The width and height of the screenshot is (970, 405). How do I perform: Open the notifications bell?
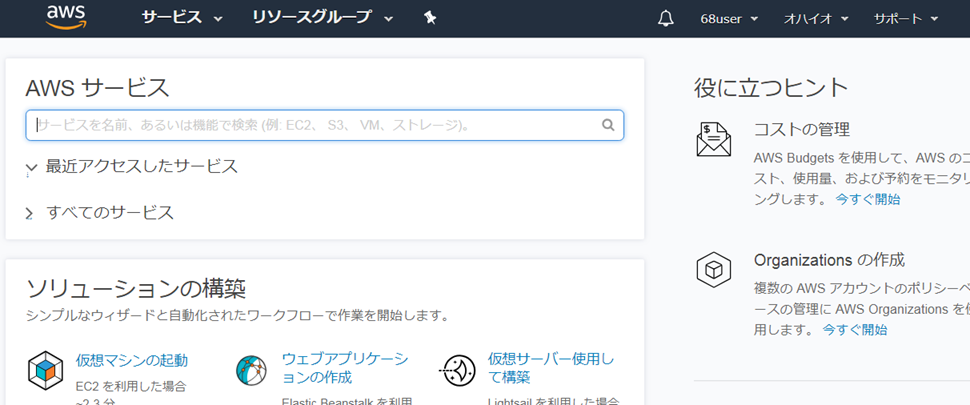[666, 18]
